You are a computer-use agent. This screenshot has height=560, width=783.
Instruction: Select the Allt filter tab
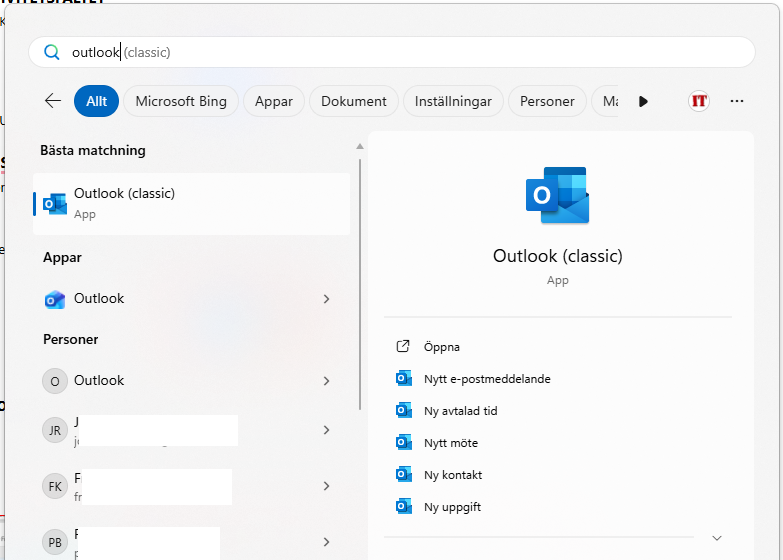pos(96,101)
